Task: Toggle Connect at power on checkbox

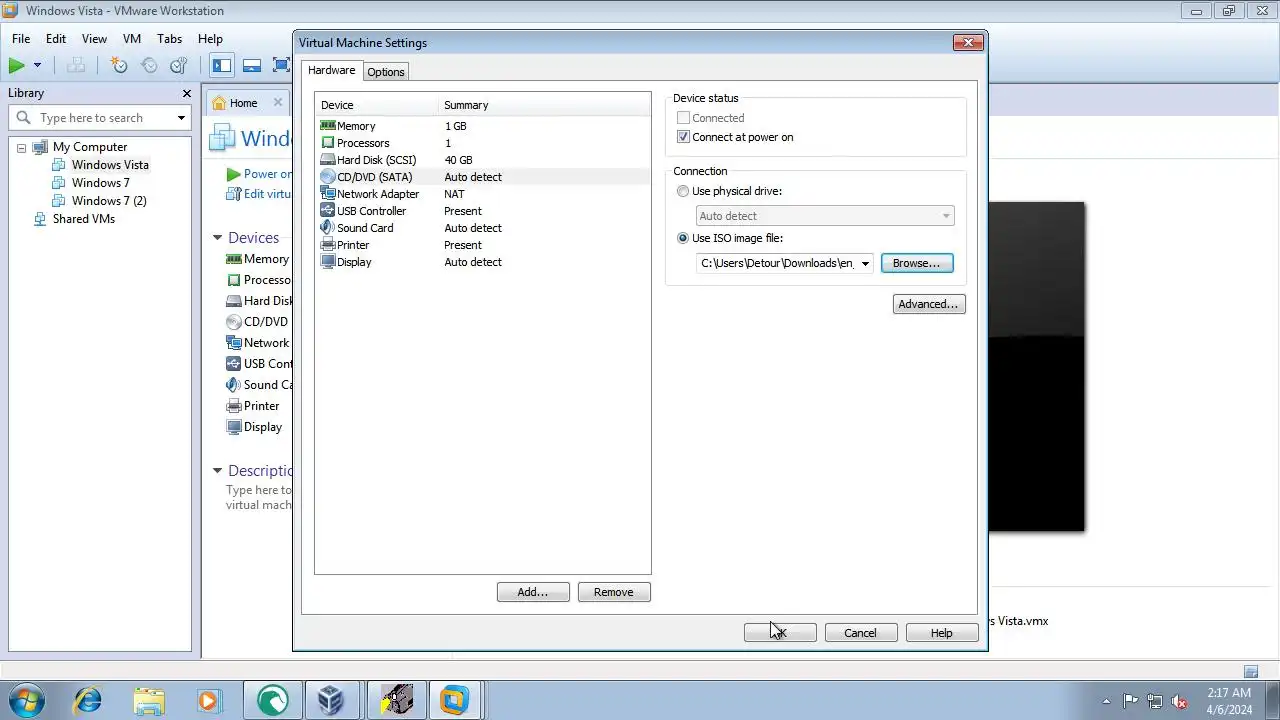Action: (684, 137)
